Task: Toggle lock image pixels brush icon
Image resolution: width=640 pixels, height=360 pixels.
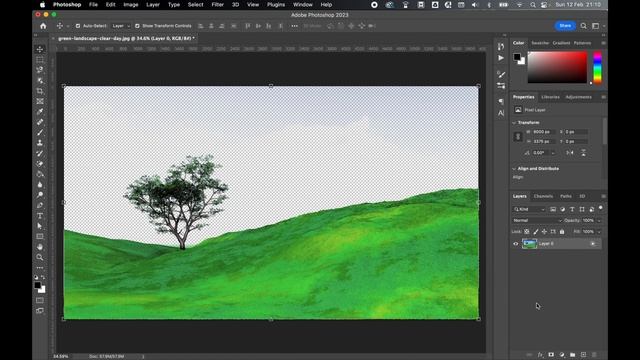Action: pos(536,232)
